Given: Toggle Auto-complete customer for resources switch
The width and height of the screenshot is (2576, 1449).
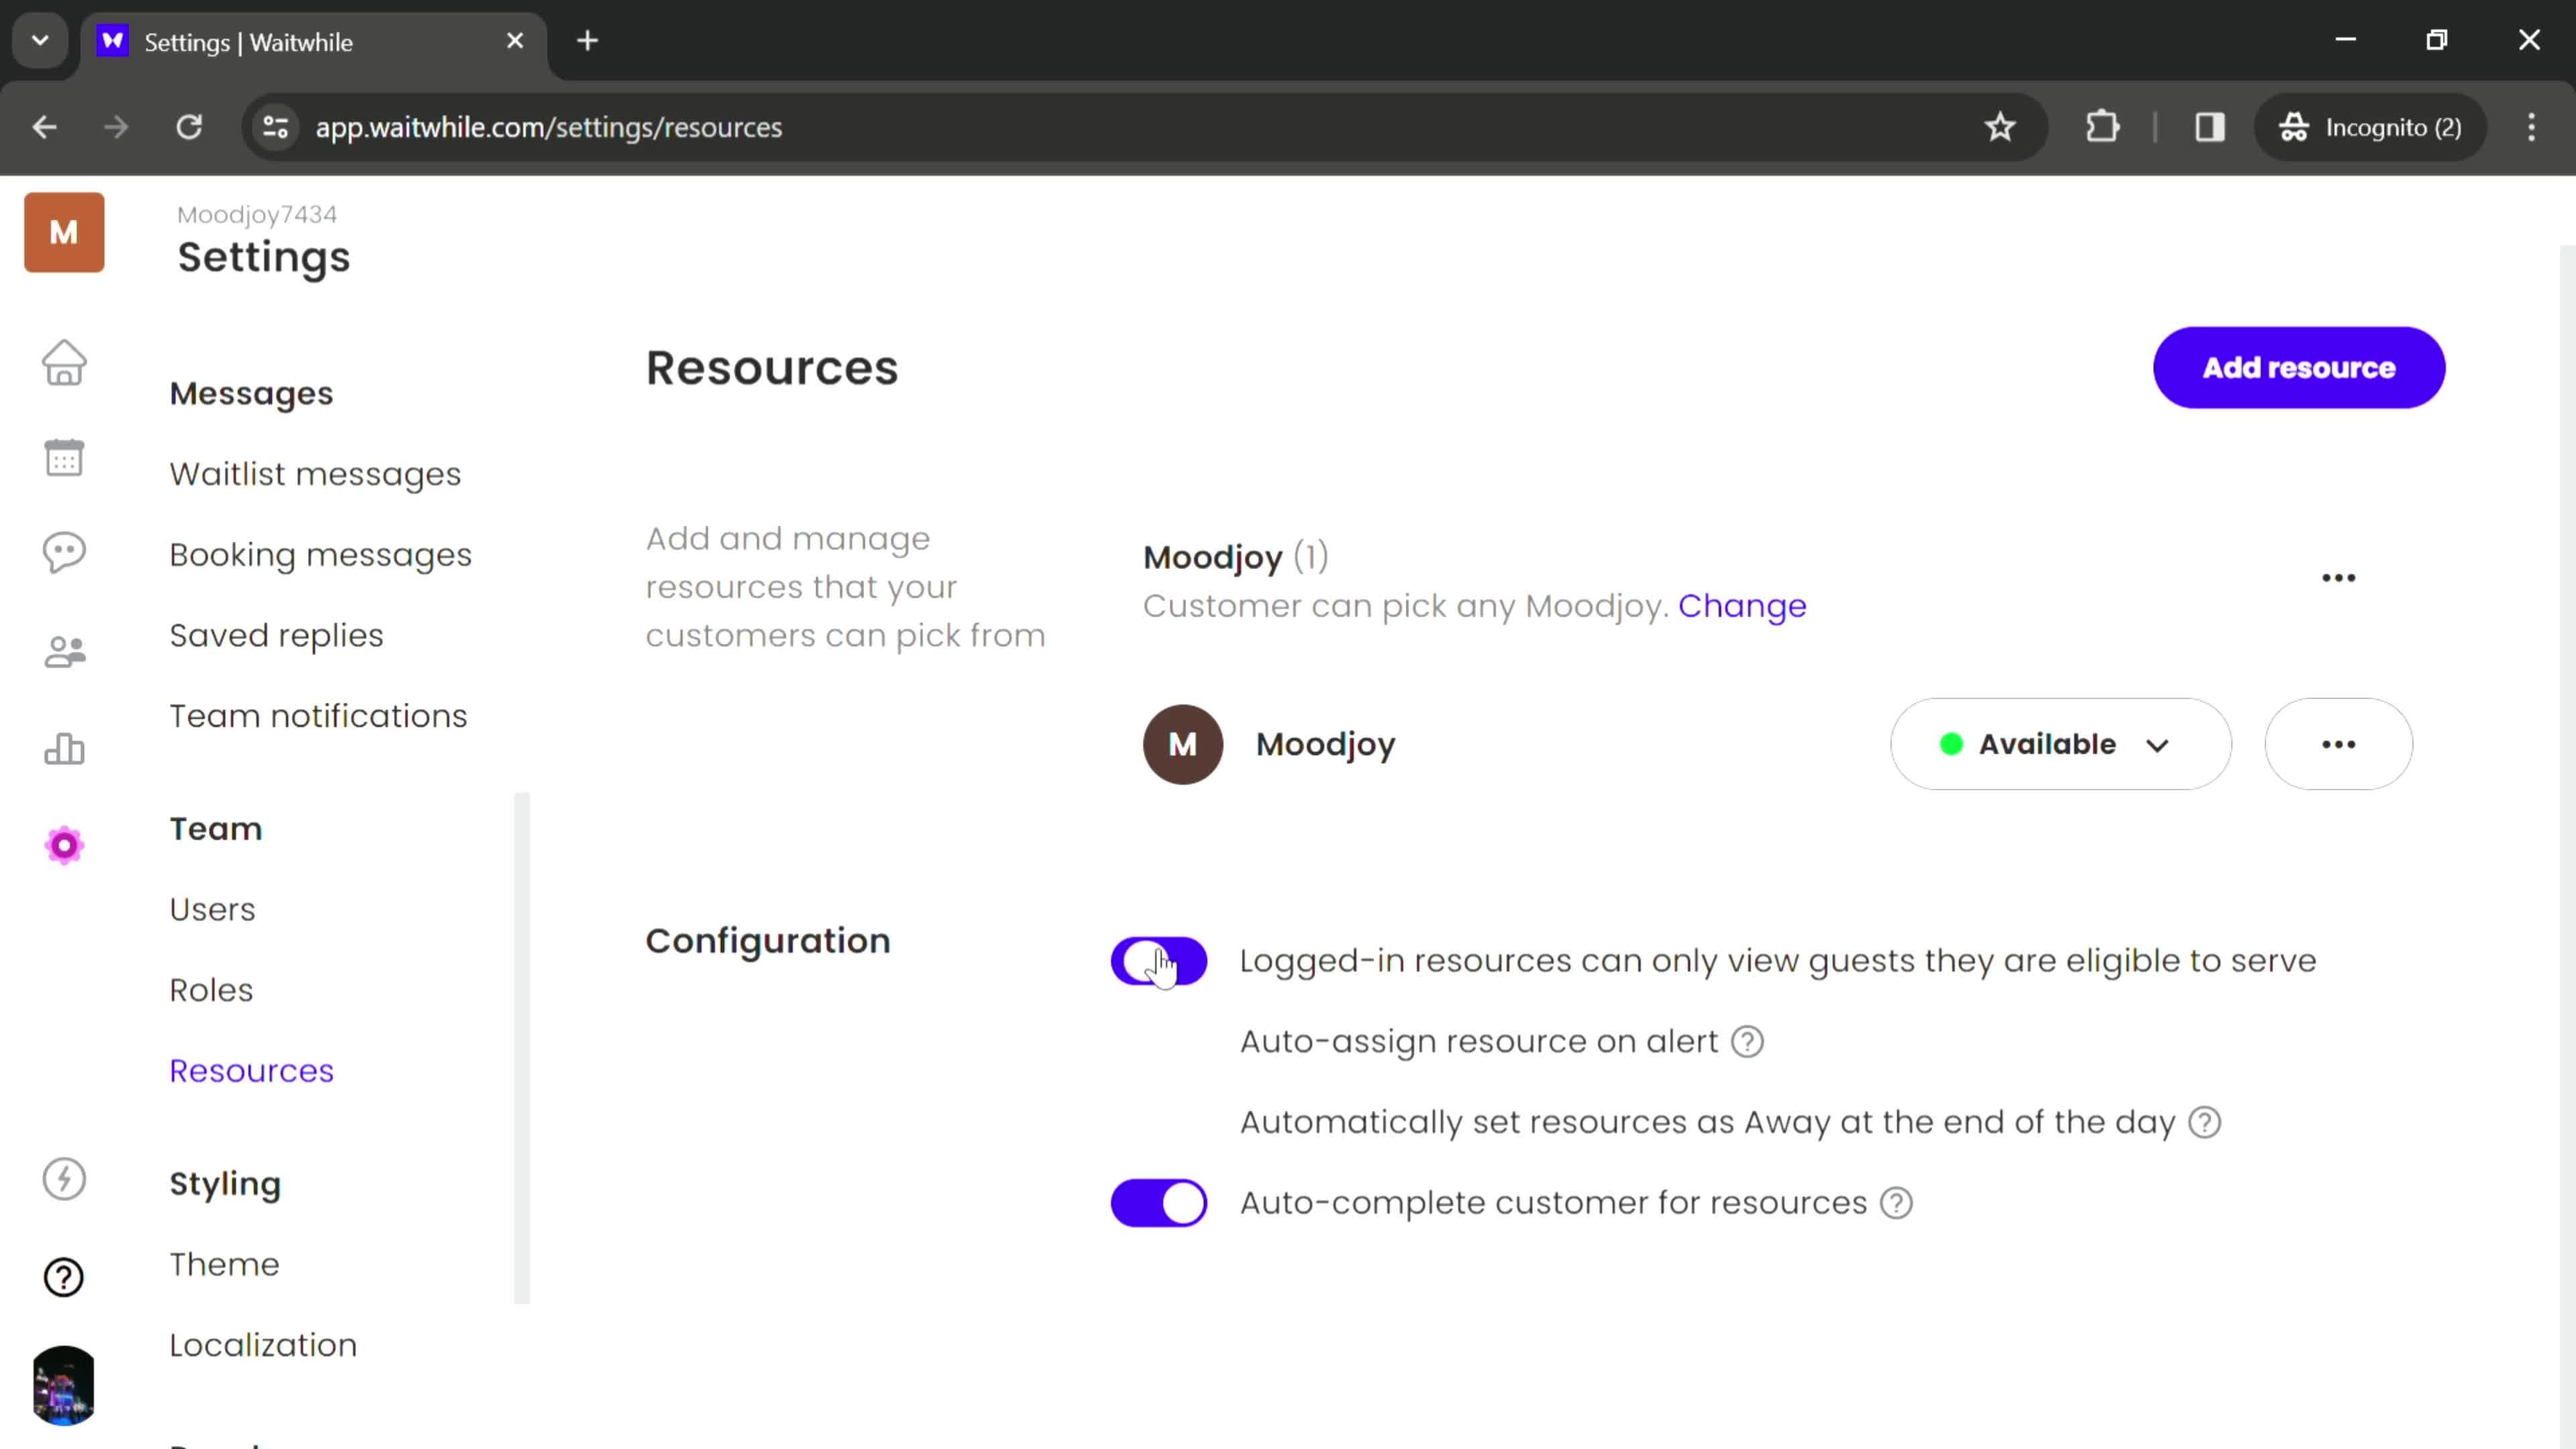Looking at the screenshot, I should (1158, 1203).
